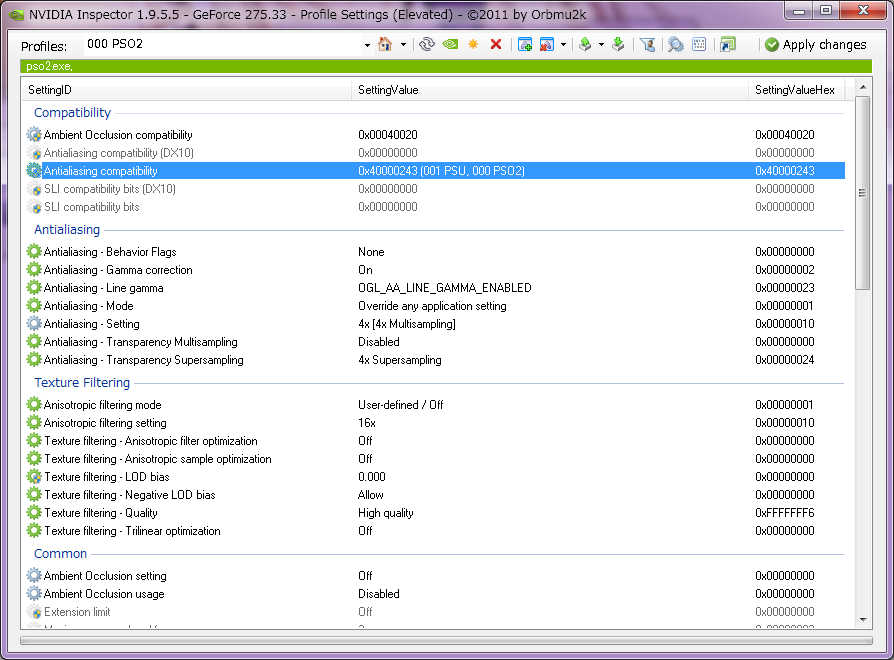Image resolution: width=894 pixels, height=660 pixels.
Task: Click the refresh current profile icon
Action: pos(426,44)
